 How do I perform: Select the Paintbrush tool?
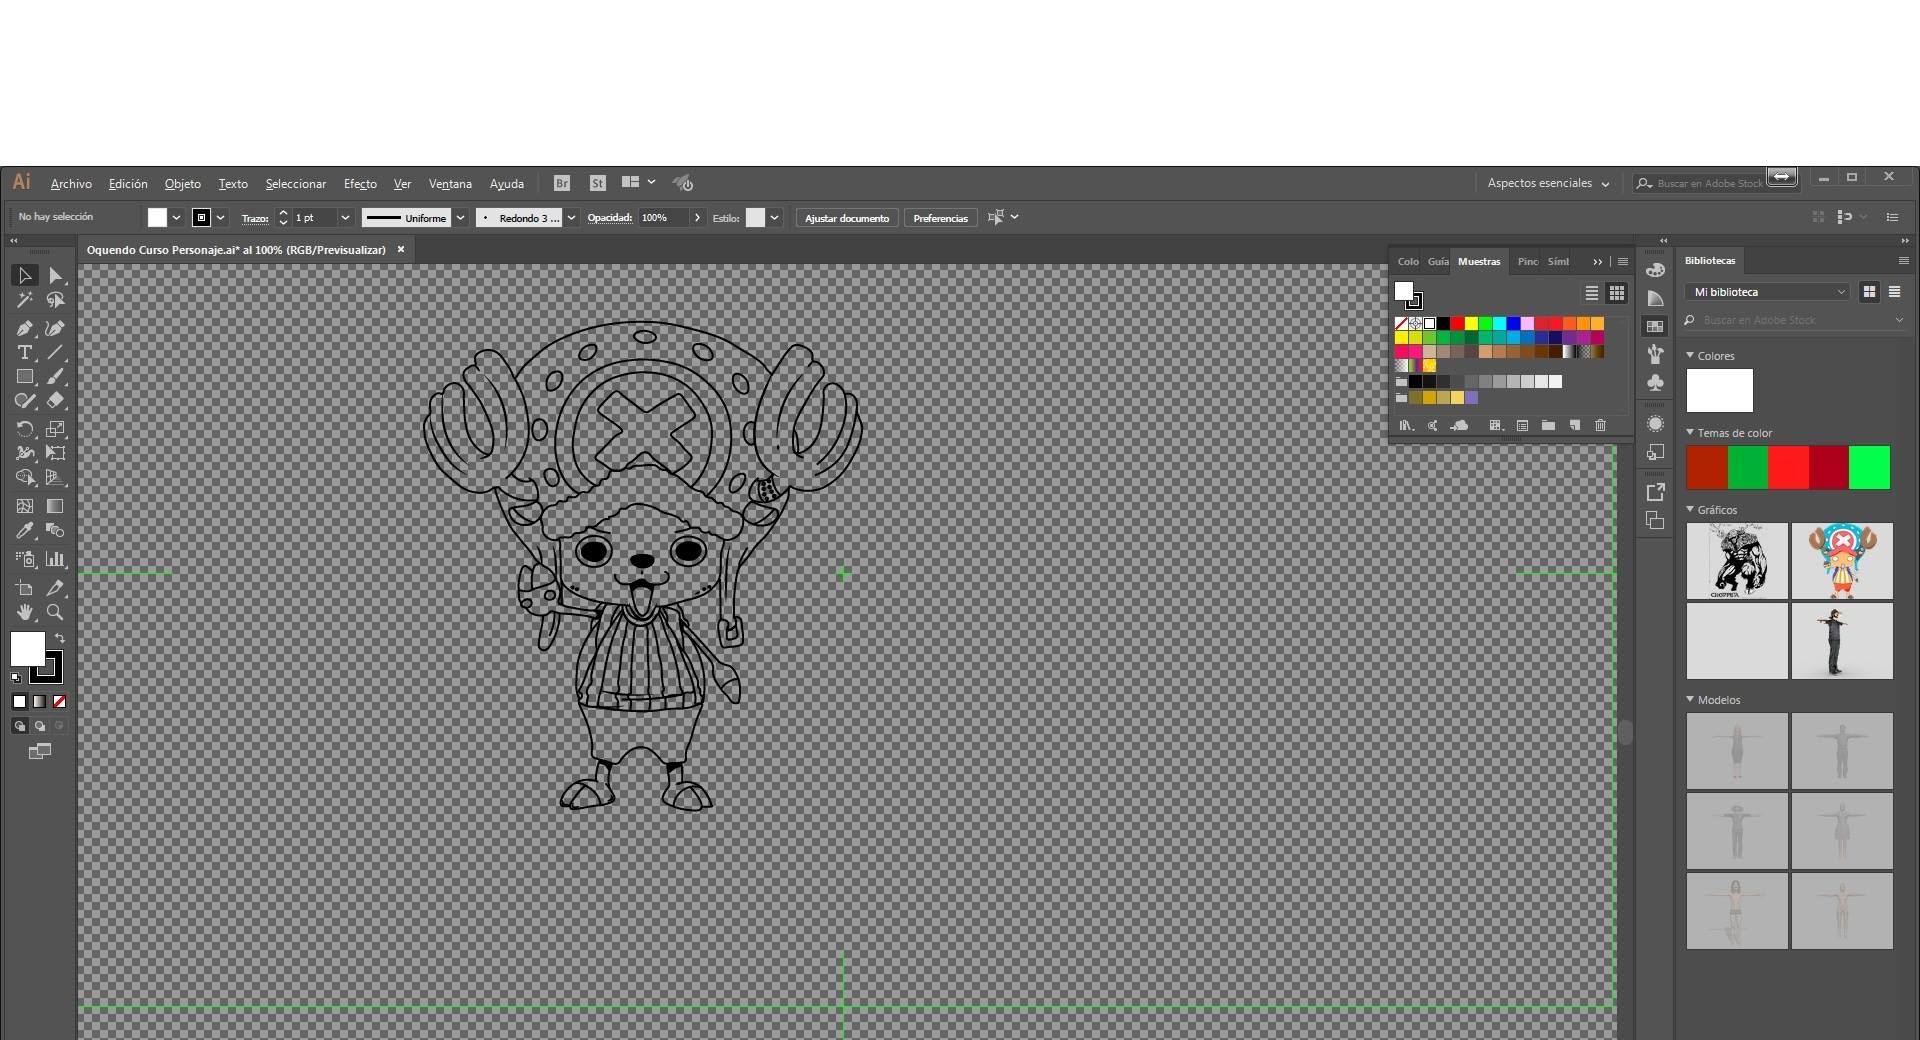(x=56, y=377)
